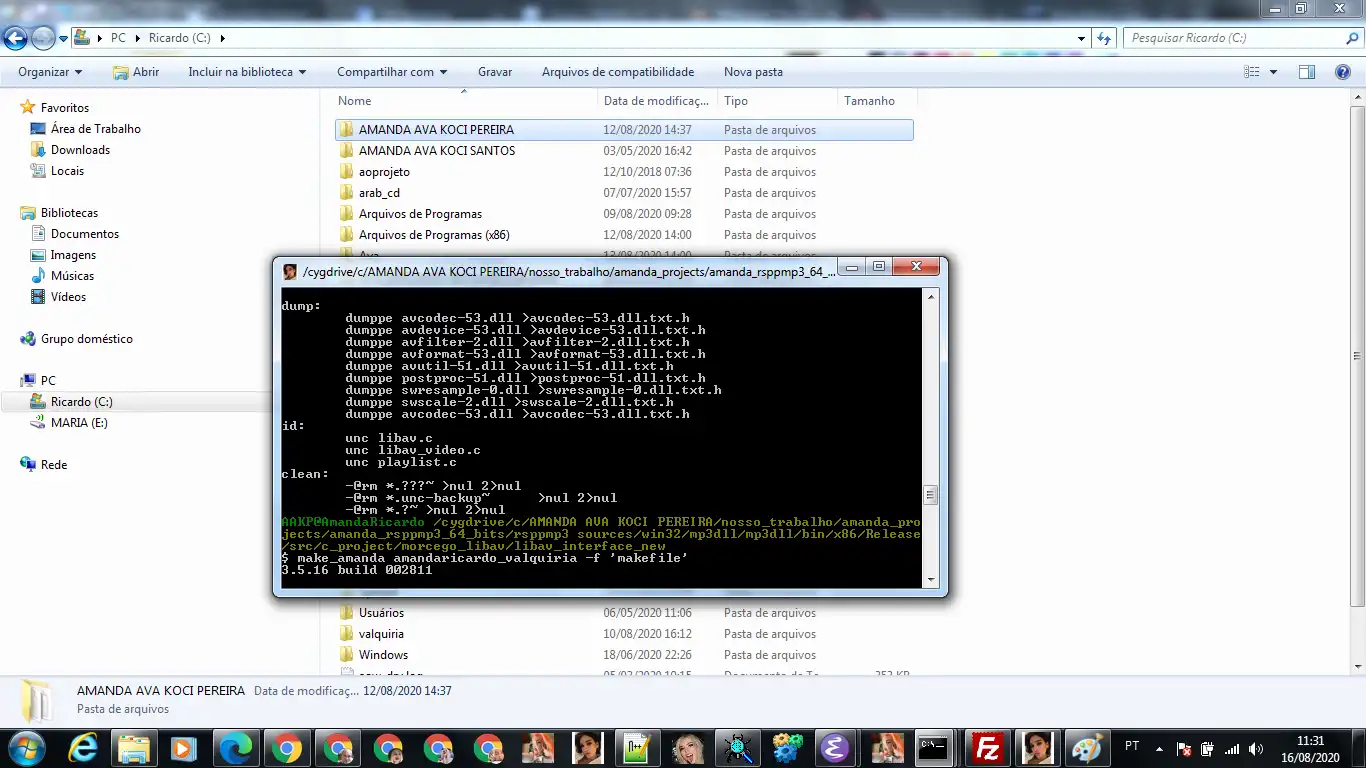The image size is (1366, 768).
Task: Toggle the preview pane icon
Action: [1307, 72]
